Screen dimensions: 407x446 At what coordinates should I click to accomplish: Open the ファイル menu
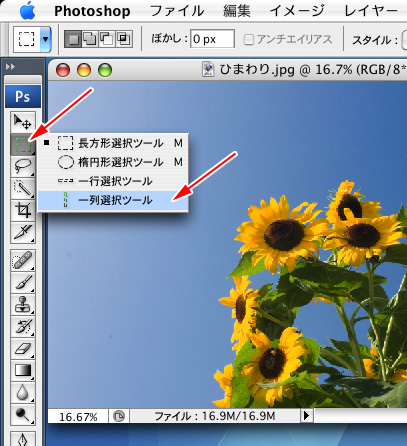click(x=177, y=11)
